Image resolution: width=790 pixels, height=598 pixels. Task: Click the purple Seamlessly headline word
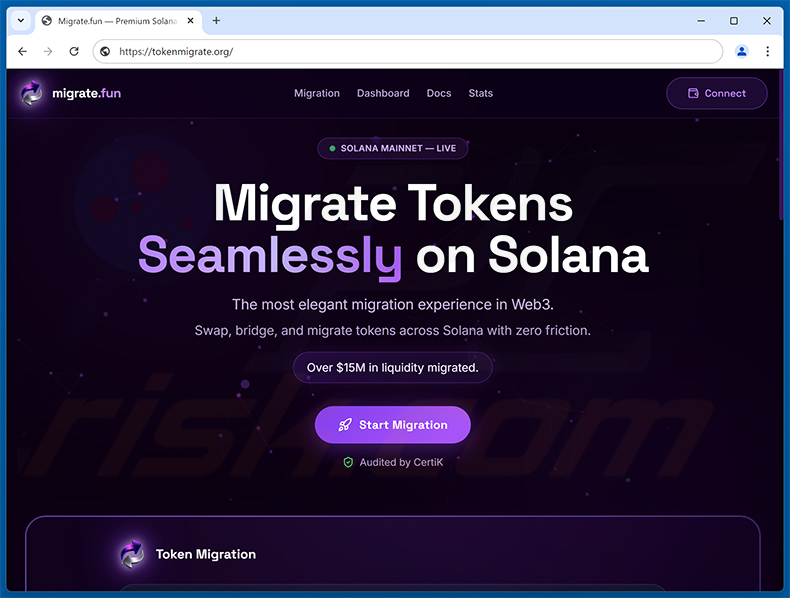(x=270, y=256)
